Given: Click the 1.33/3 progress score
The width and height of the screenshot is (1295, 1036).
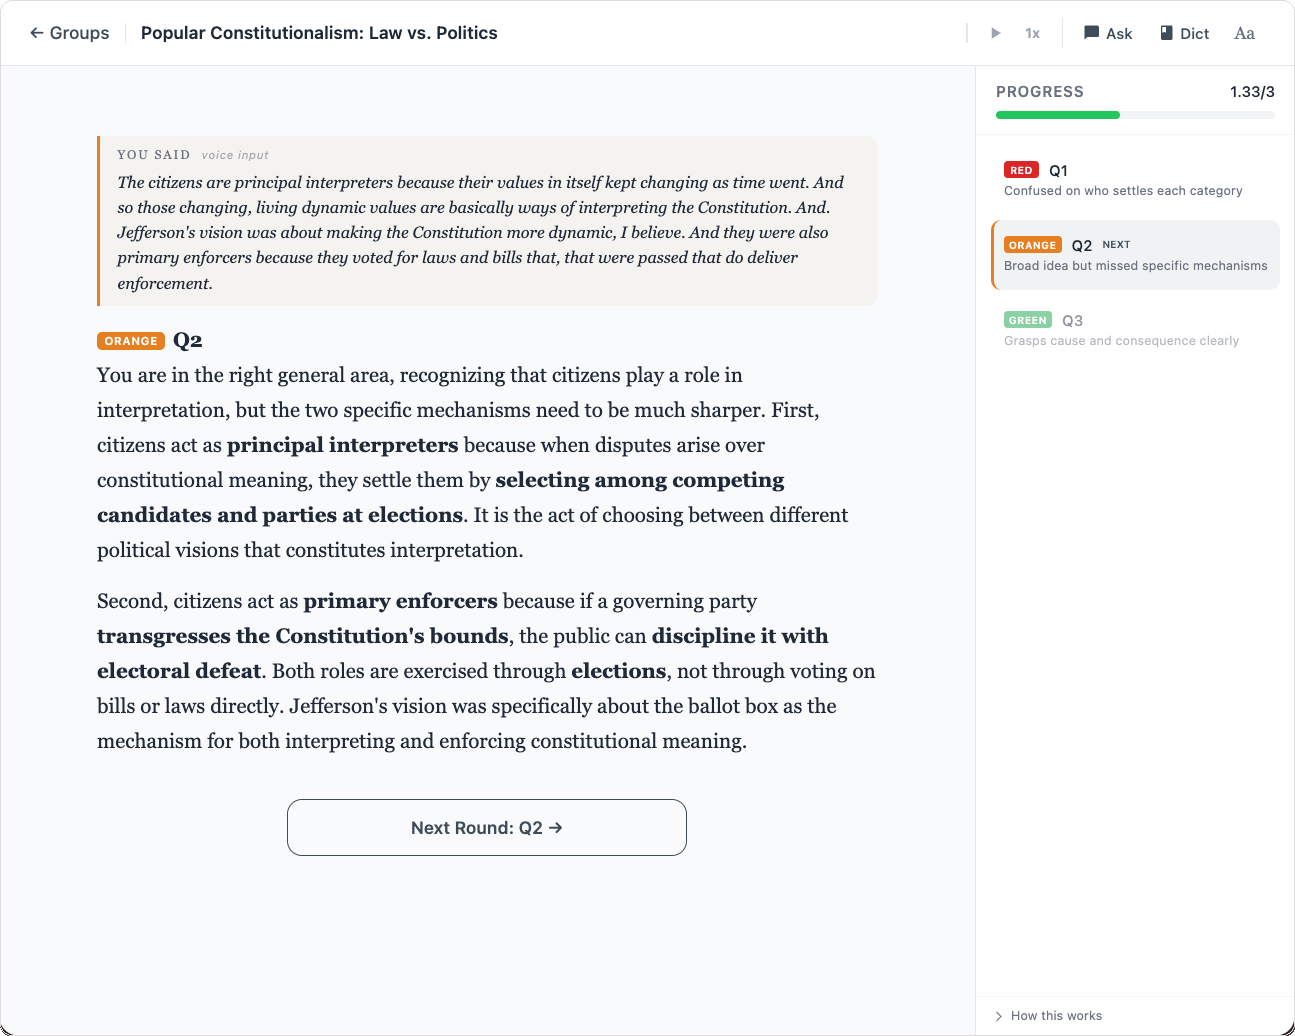Looking at the screenshot, I should (1252, 91).
